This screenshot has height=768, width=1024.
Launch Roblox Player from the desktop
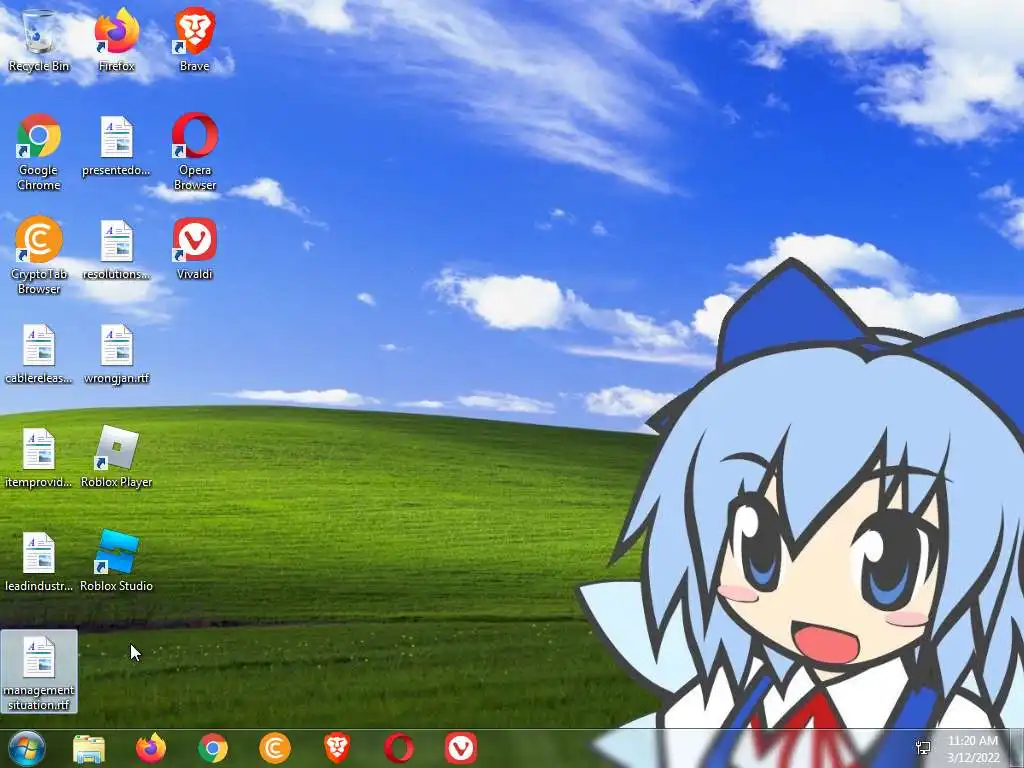[116, 457]
